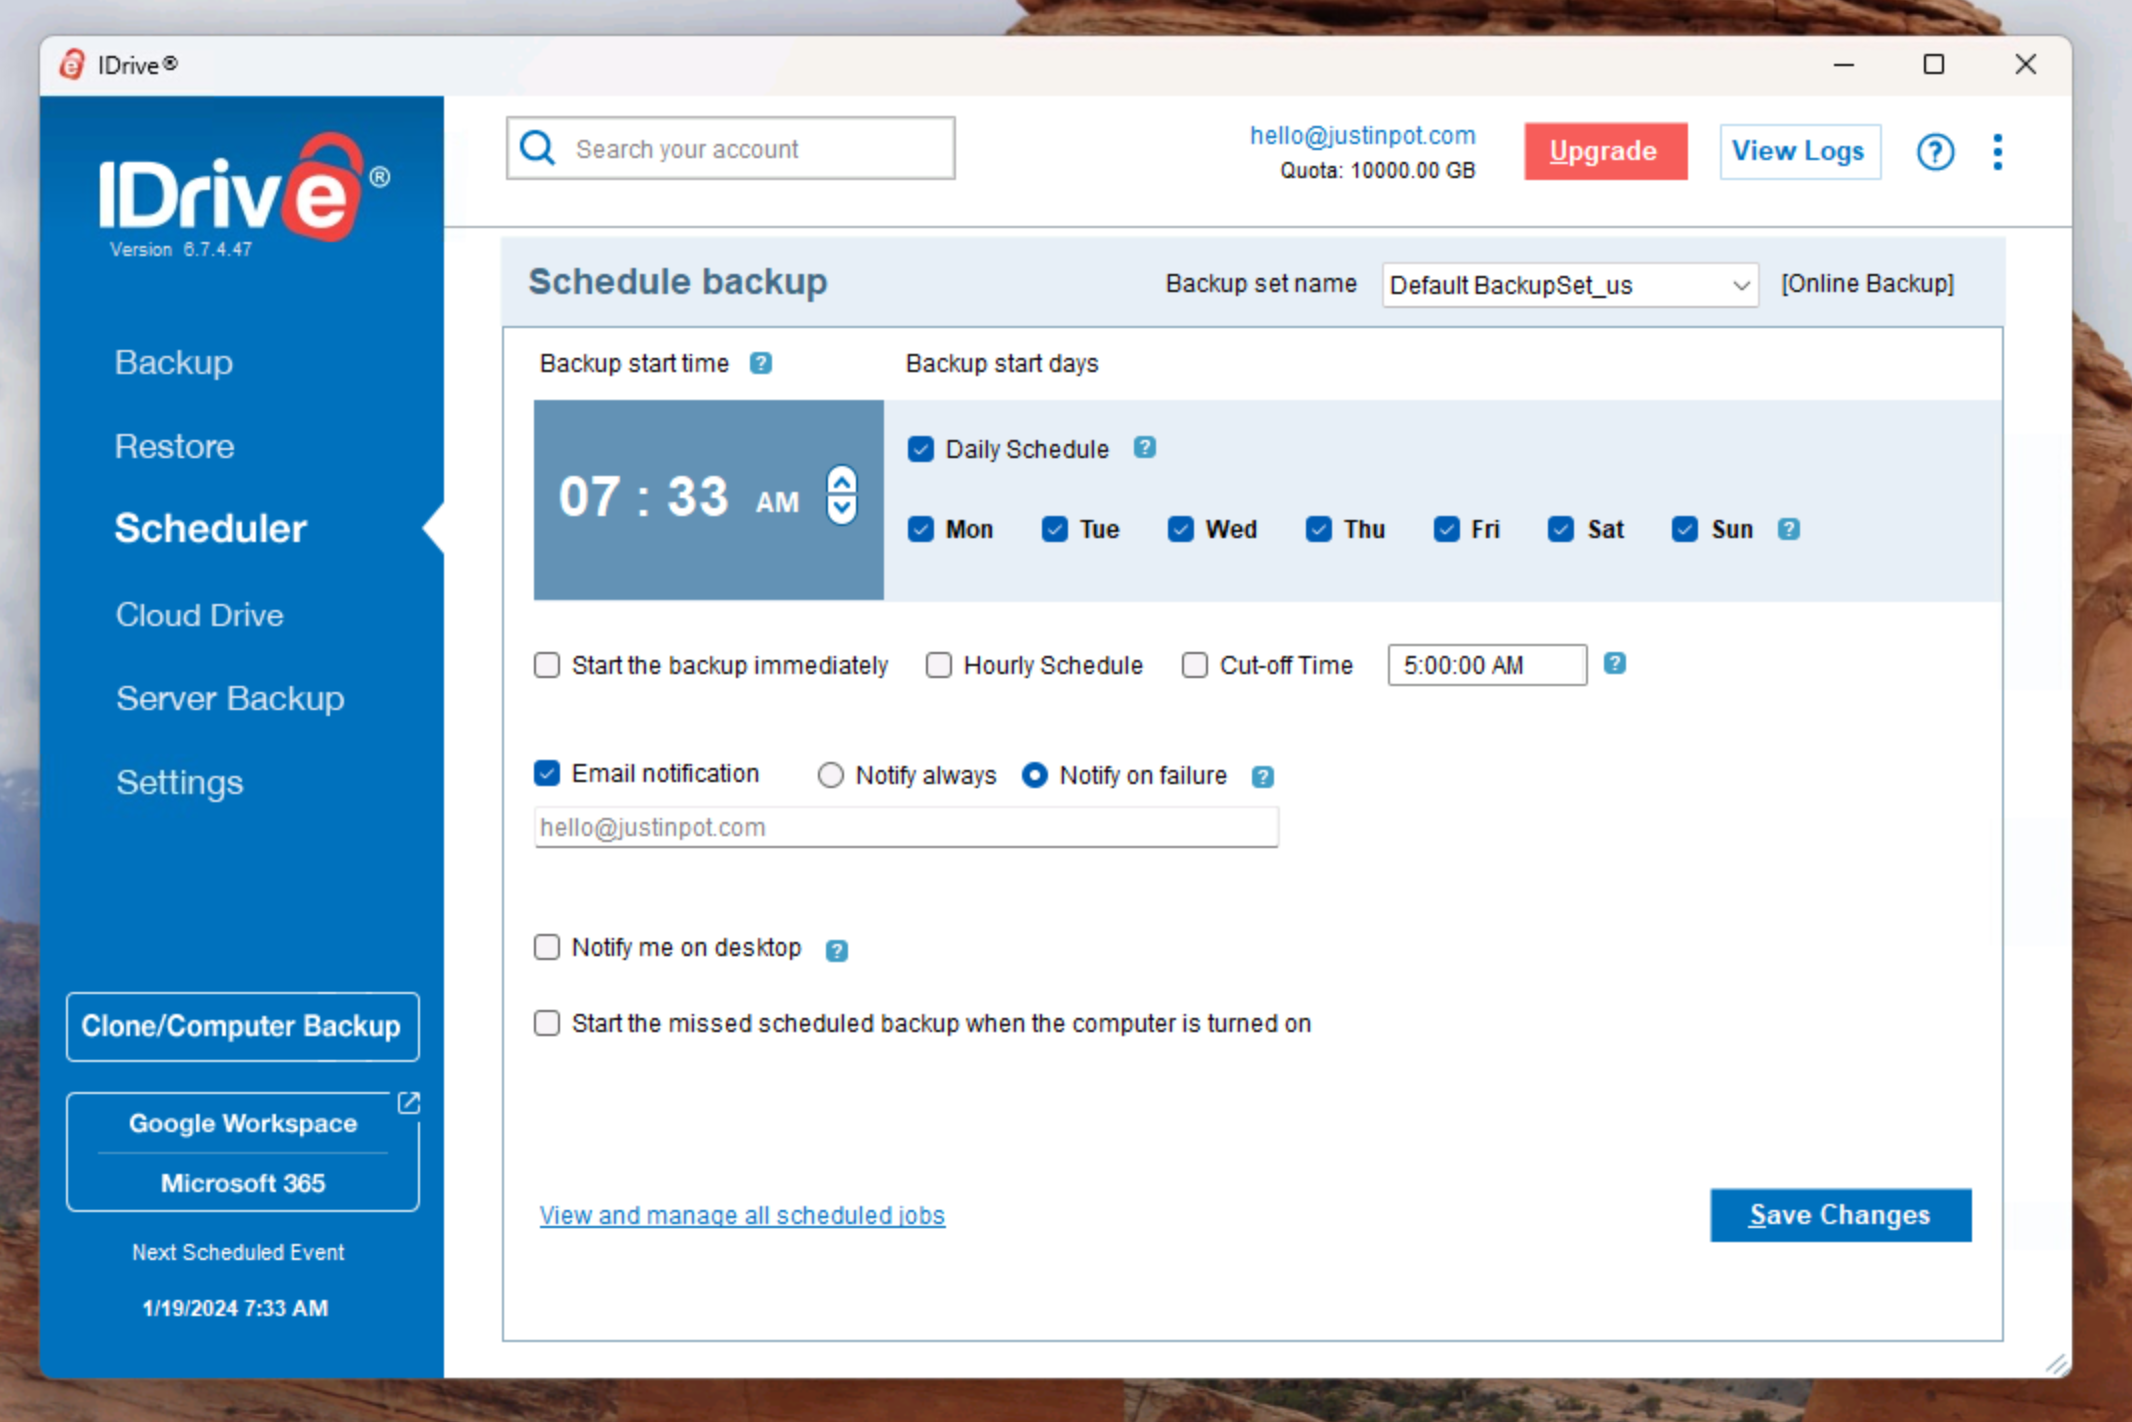Open View Logs
Screen dimensions: 2132x1422
click(1799, 151)
